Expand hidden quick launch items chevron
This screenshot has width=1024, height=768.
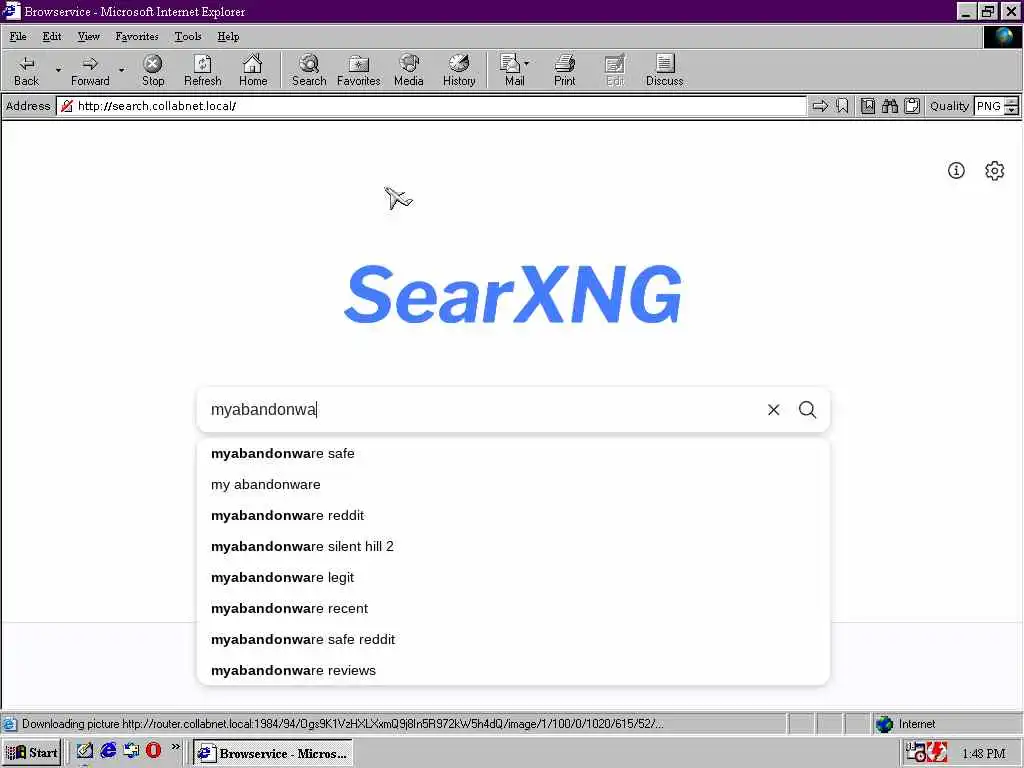[x=176, y=746]
